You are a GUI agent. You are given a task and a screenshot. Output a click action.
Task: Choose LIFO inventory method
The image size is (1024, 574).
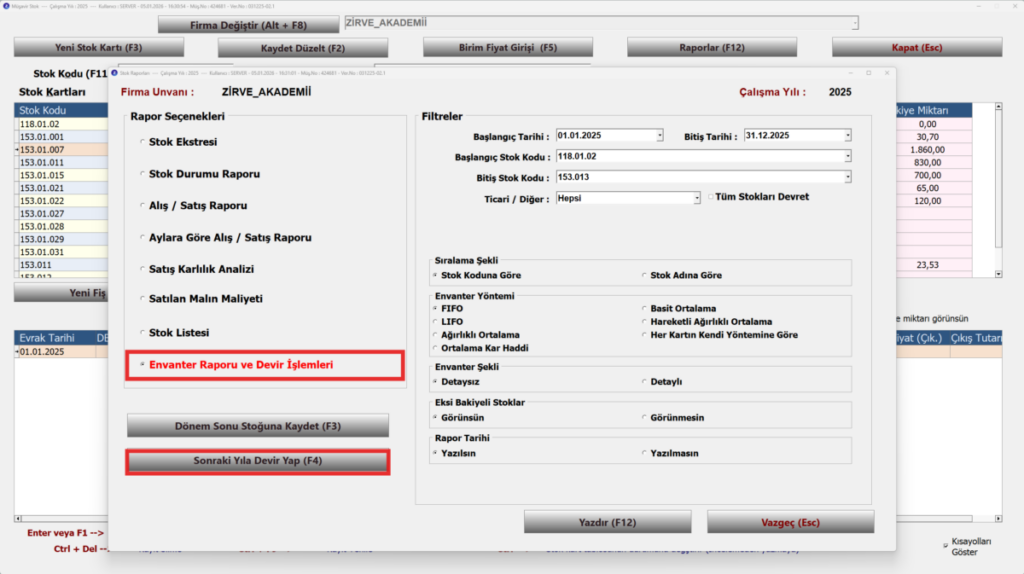coord(449,321)
